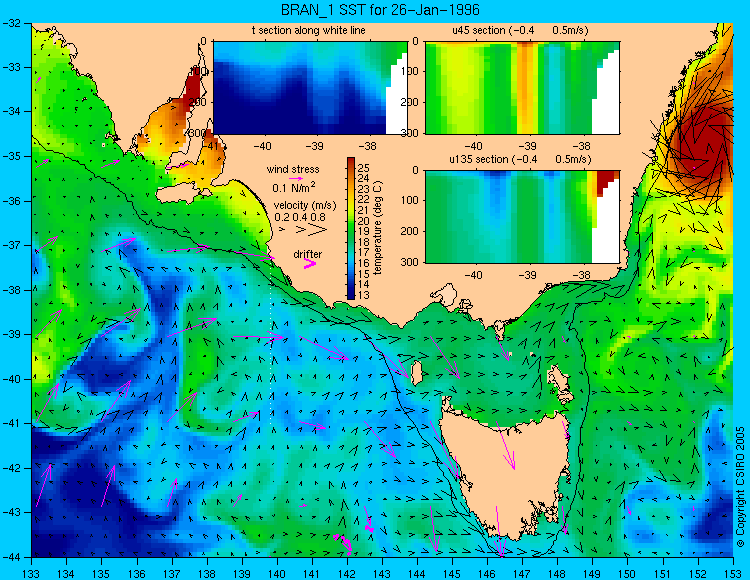The height and width of the screenshot is (580, 750).
Task: Open the u45 velocity section inset plot
Action: point(522,88)
